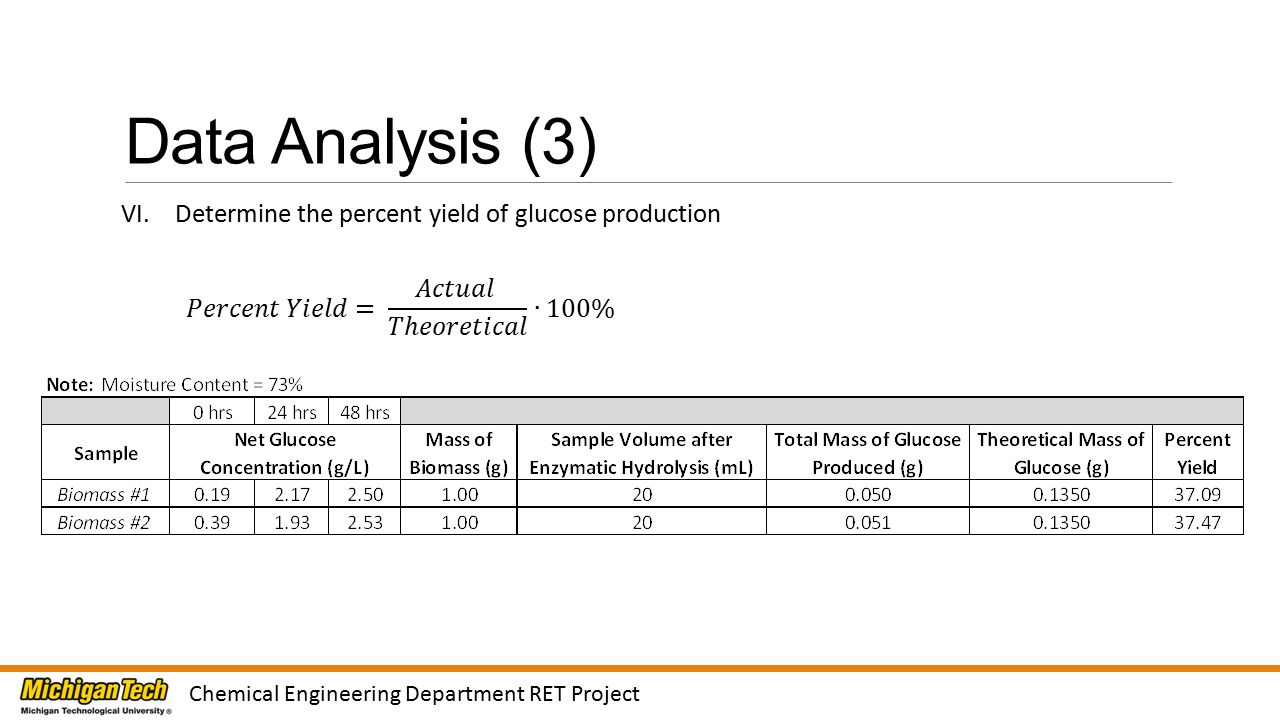
Task: Click the Percent Yield formula
Action: pos(400,307)
